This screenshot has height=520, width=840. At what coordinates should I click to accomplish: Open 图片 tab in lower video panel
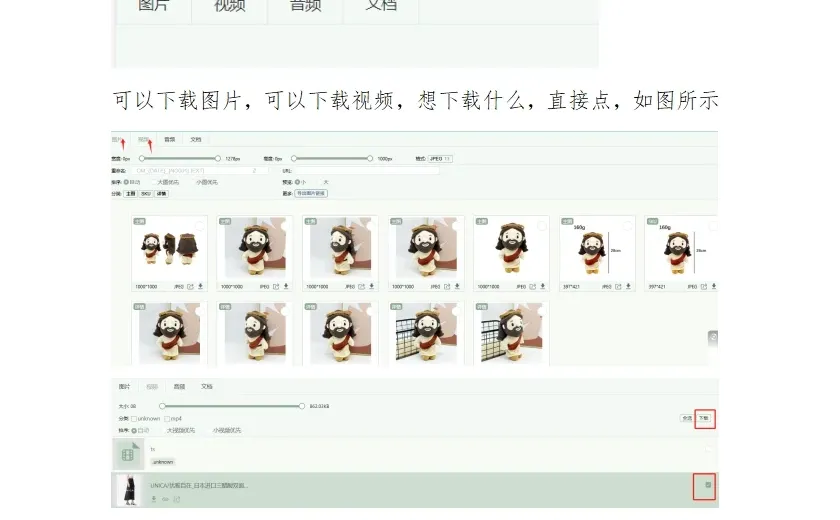coord(124,387)
